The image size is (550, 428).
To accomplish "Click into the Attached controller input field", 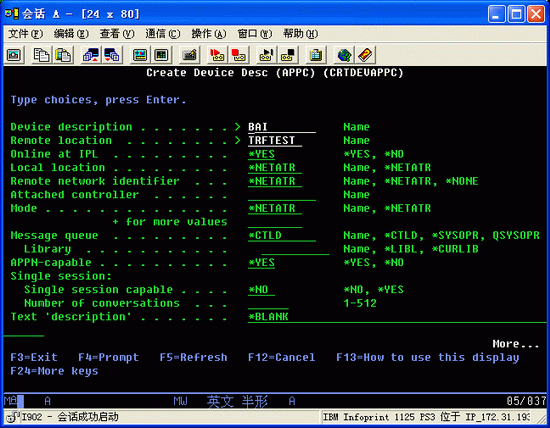I will tap(282, 195).
